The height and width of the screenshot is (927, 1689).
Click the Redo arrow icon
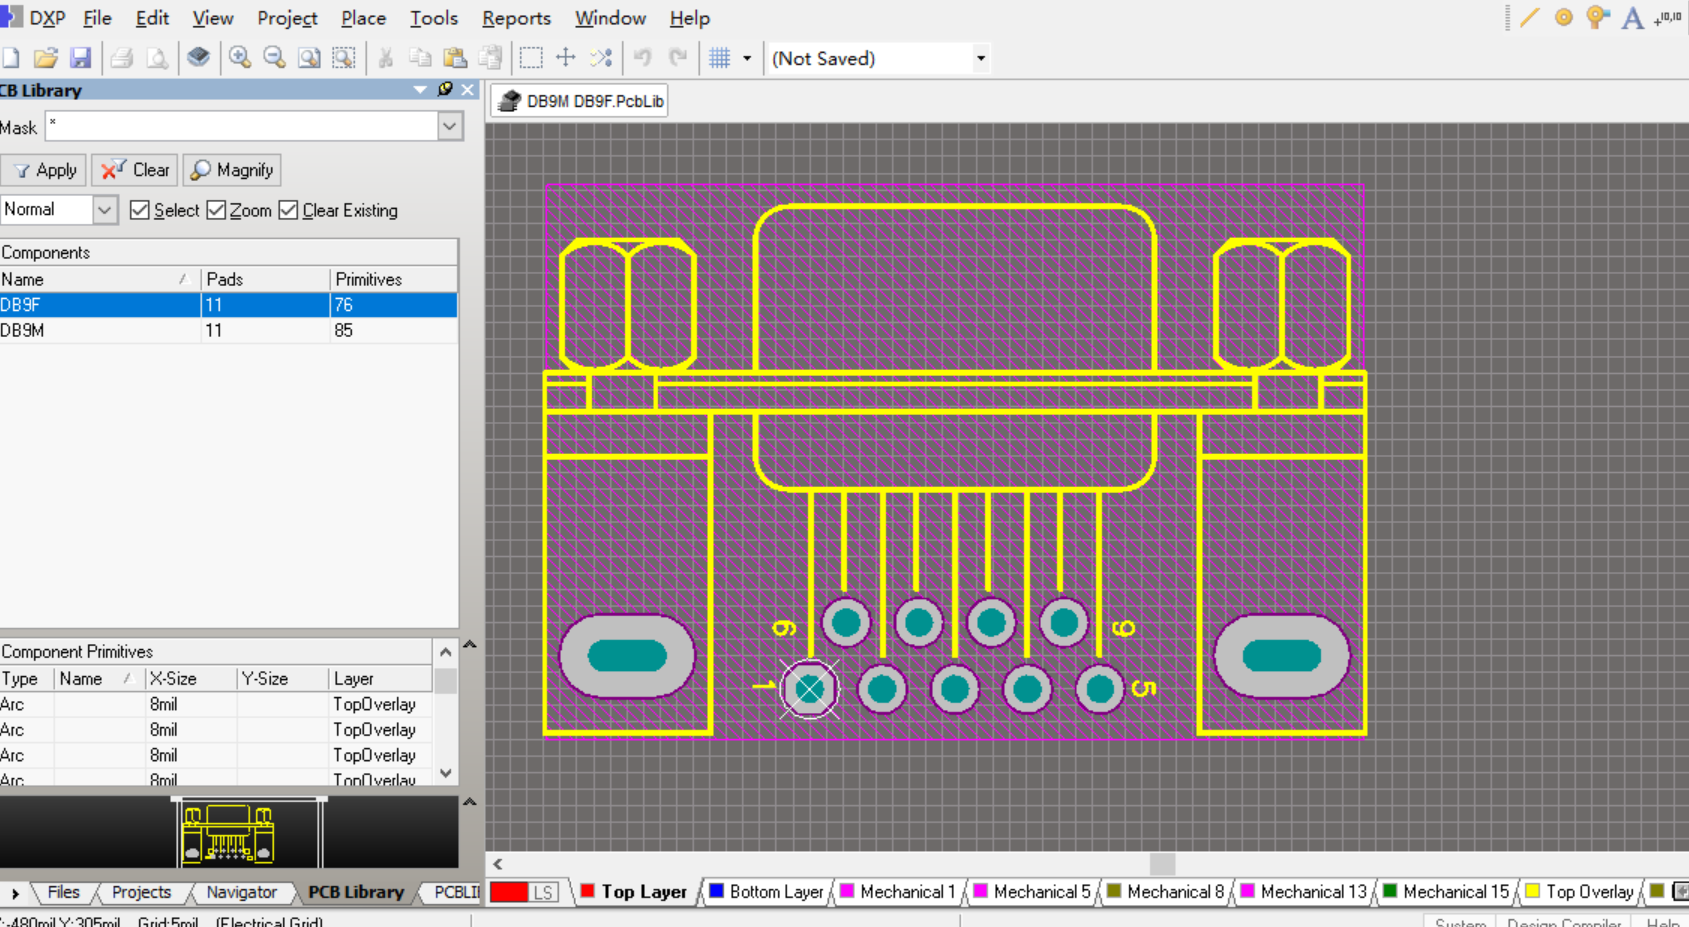click(x=677, y=58)
